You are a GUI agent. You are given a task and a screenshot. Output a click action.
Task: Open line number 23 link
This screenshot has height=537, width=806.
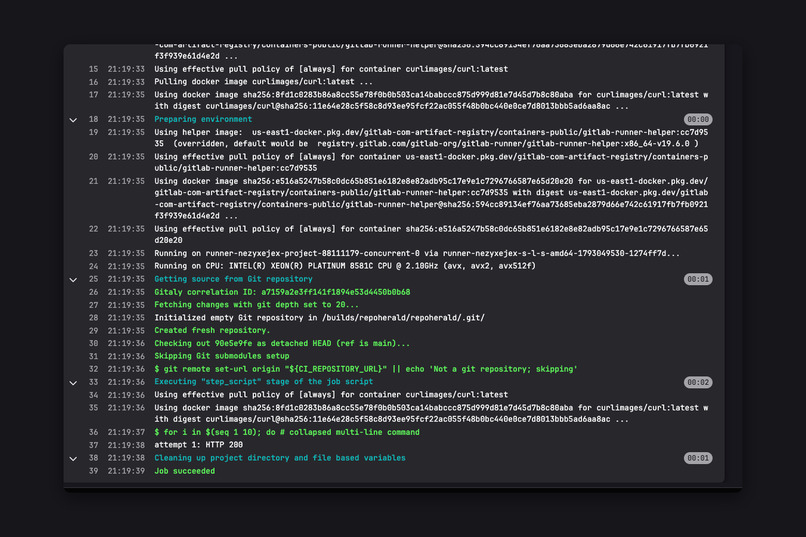coord(93,253)
